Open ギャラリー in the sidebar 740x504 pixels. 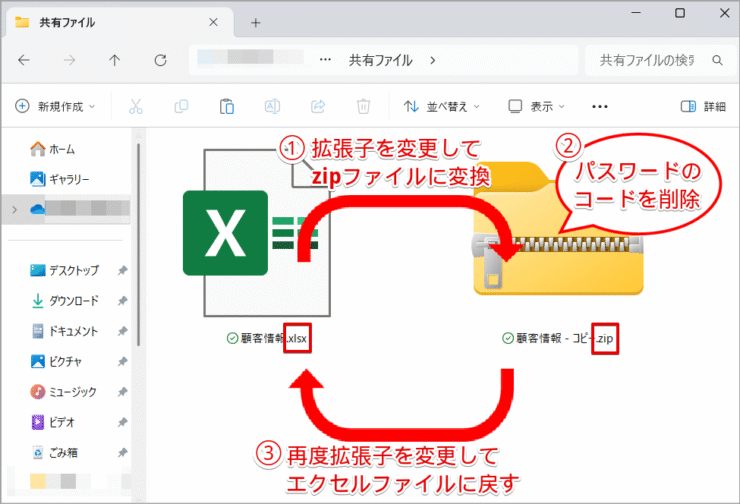[59, 179]
